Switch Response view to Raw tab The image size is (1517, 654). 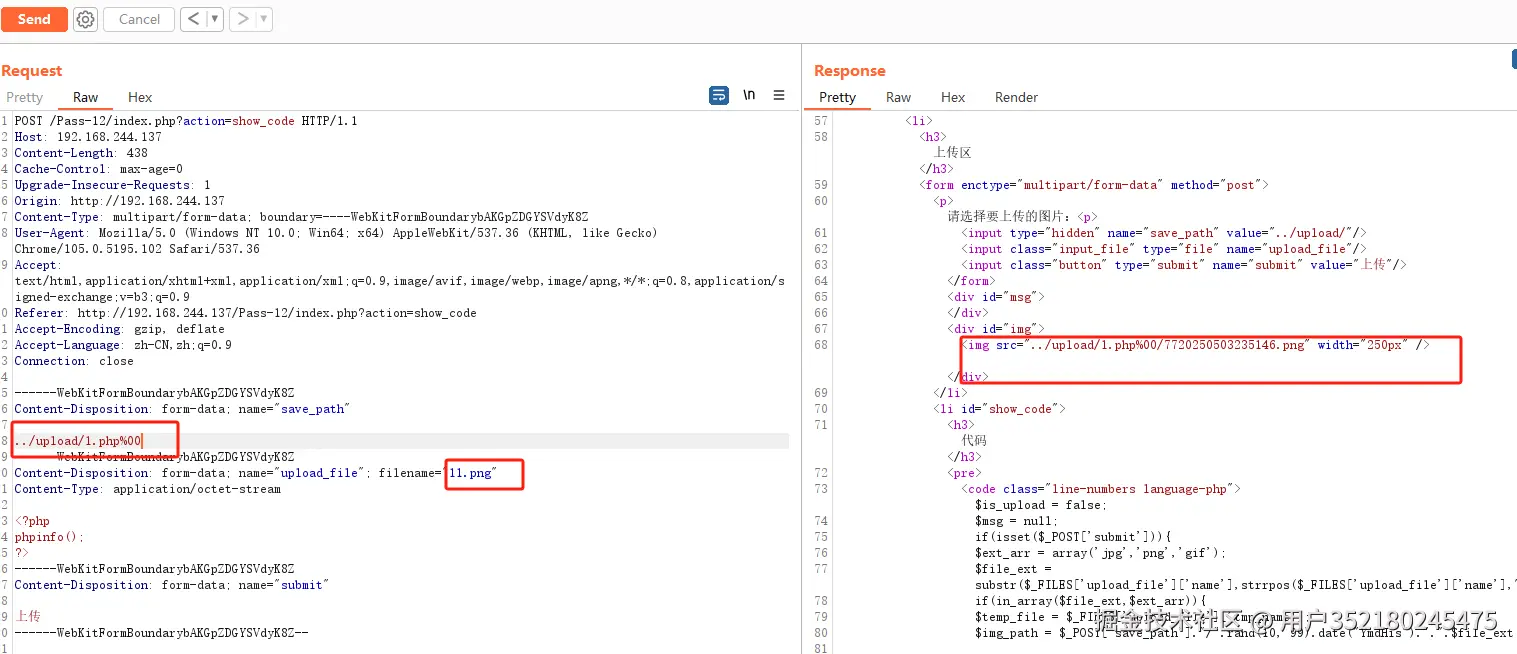point(899,97)
